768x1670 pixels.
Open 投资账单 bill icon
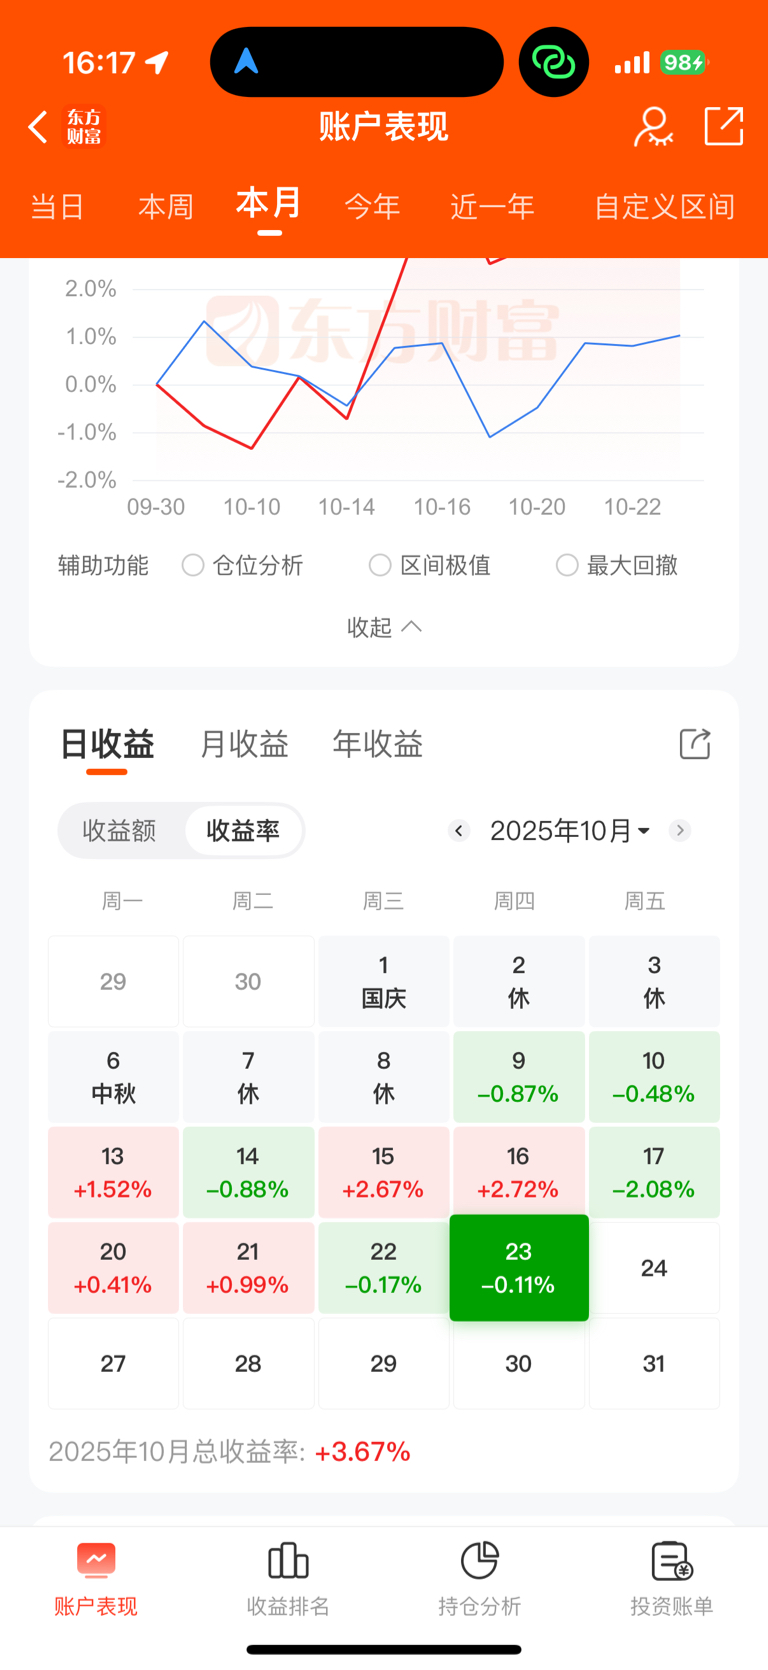tap(672, 1560)
